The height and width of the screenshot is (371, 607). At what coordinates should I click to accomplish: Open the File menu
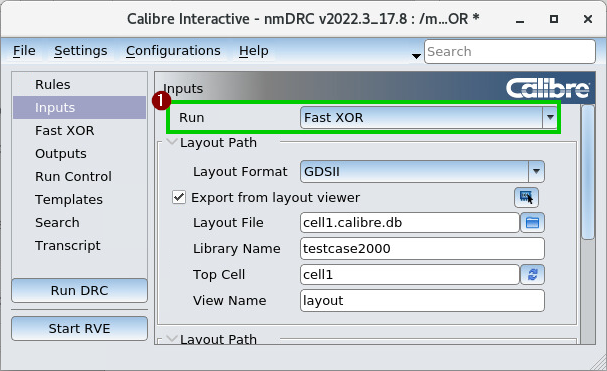click(24, 51)
